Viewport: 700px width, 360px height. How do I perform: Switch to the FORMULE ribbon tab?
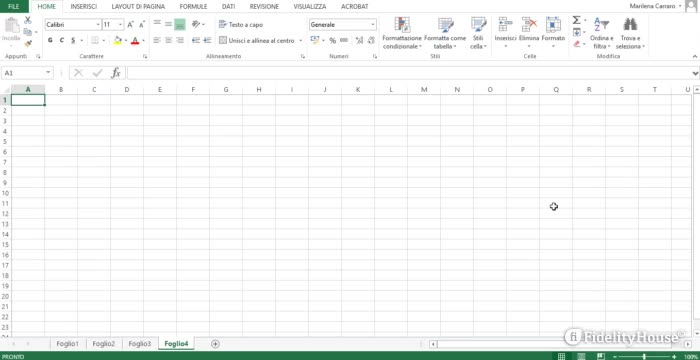(193, 7)
